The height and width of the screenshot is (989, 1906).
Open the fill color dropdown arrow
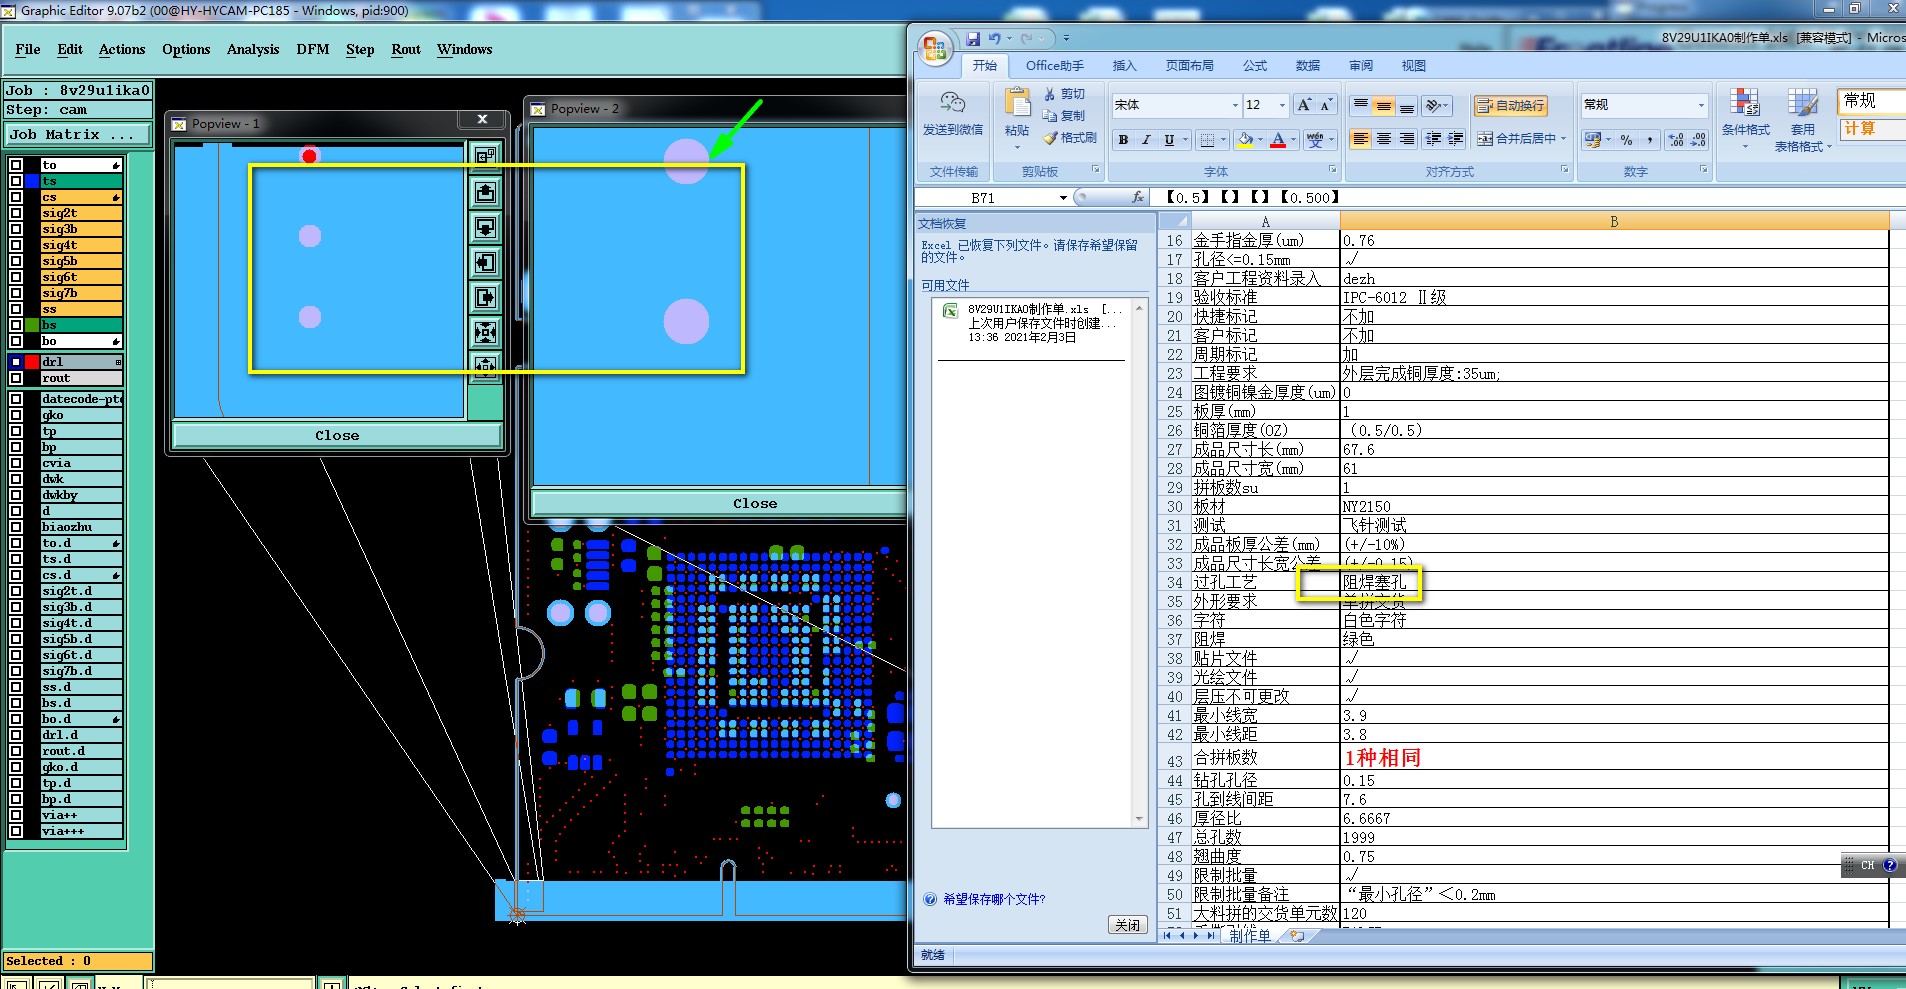click(1260, 140)
